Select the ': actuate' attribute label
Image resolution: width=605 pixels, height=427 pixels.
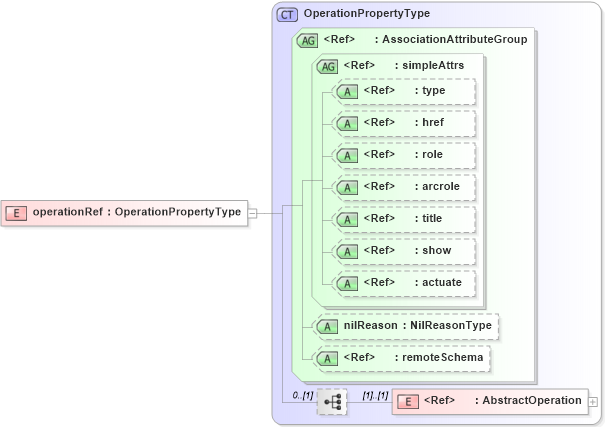click(x=438, y=282)
